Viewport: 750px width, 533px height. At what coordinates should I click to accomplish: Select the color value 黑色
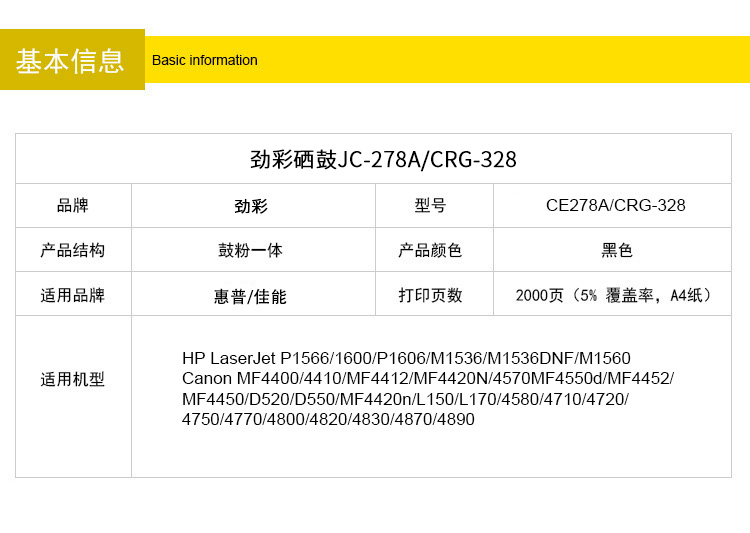tap(617, 251)
